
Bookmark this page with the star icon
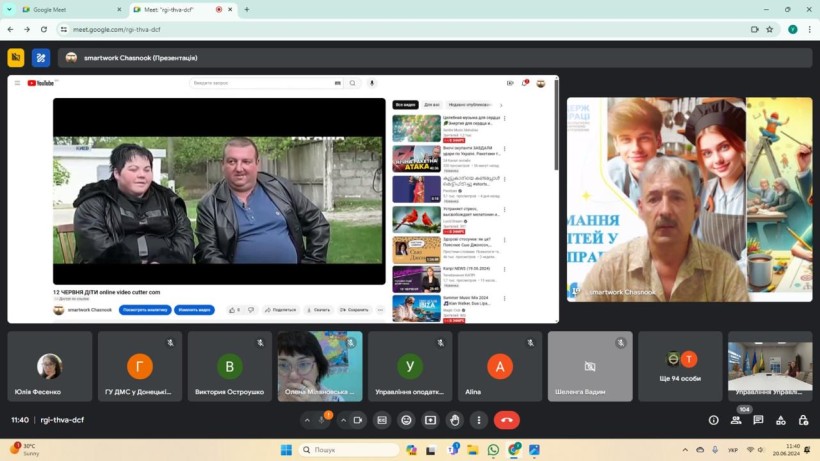(770, 29)
